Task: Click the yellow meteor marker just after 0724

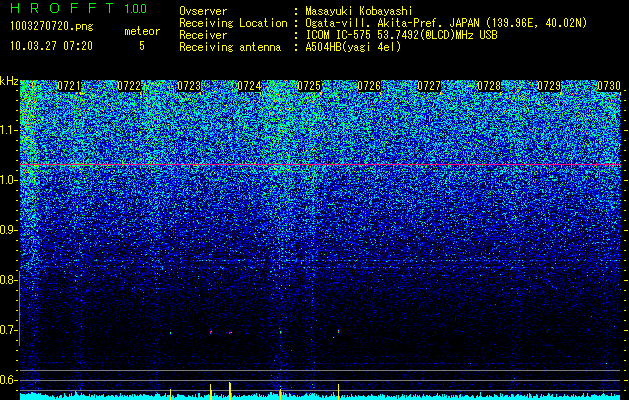Action: click(280, 394)
